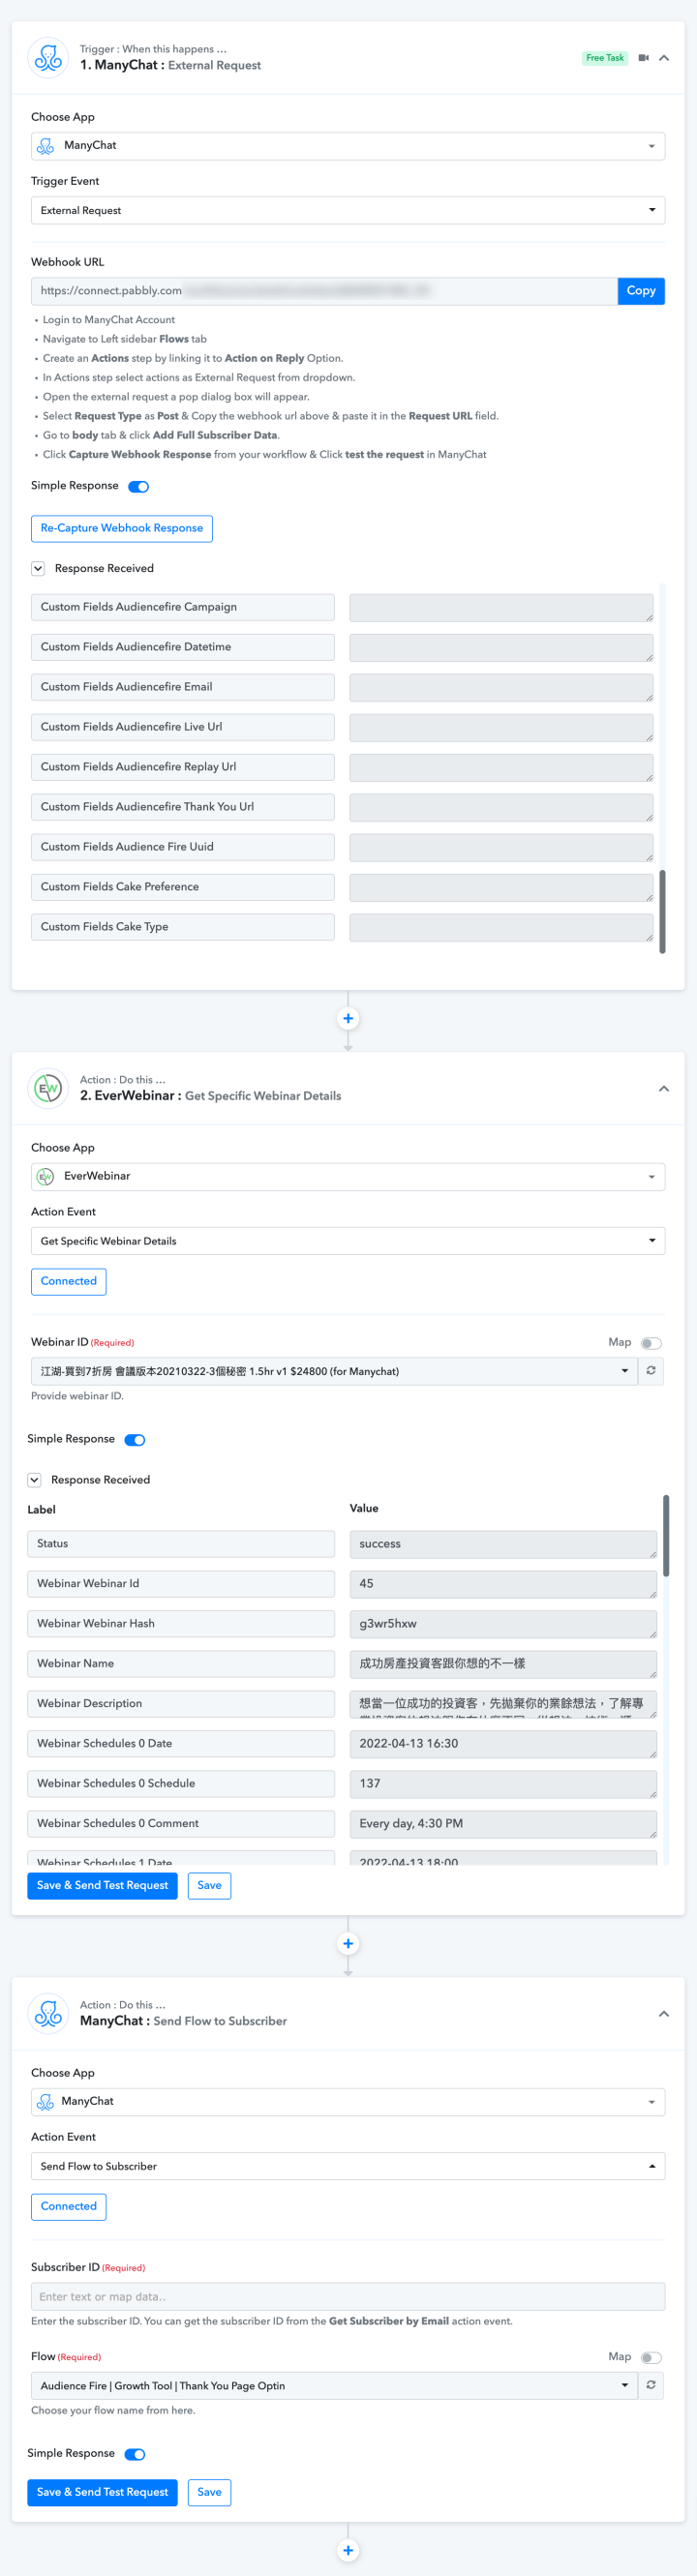Toggle Simple Response in EverWebinar step
This screenshot has height=2576, width=697.
tap(135, 1440)
